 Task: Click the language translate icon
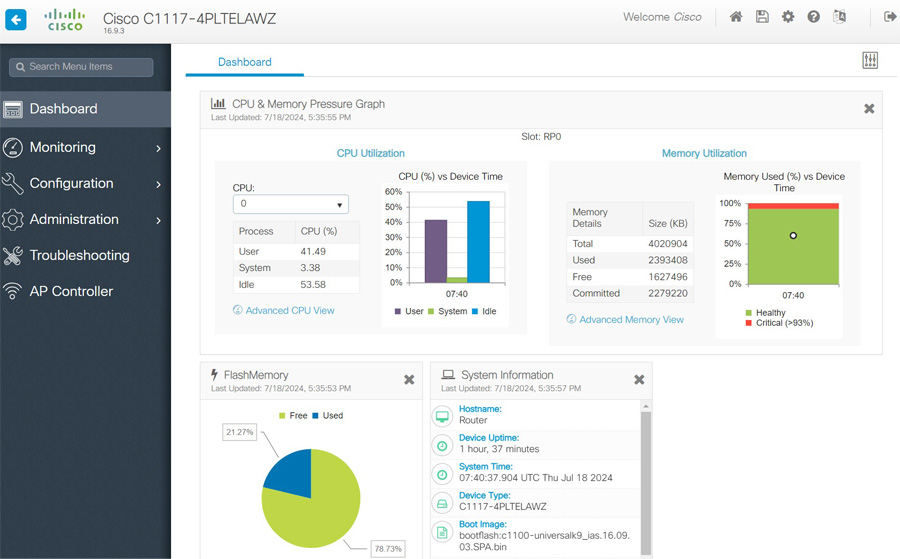839,17
